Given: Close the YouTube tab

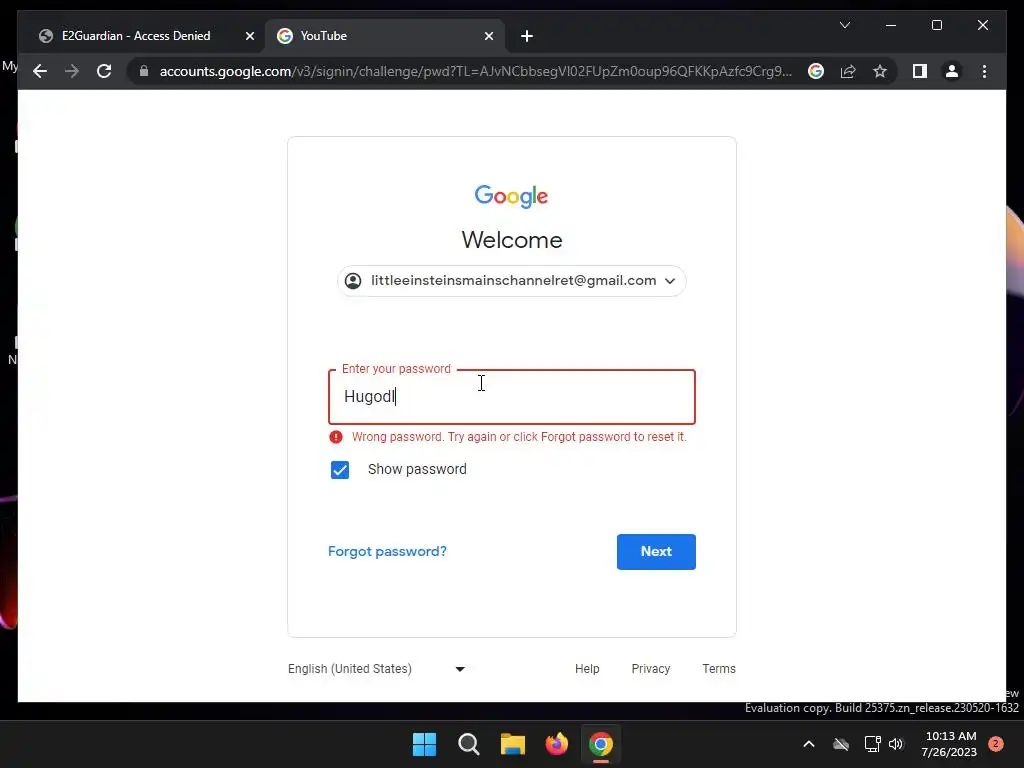Looking at the screenshot, I should (x=488, y=36).
